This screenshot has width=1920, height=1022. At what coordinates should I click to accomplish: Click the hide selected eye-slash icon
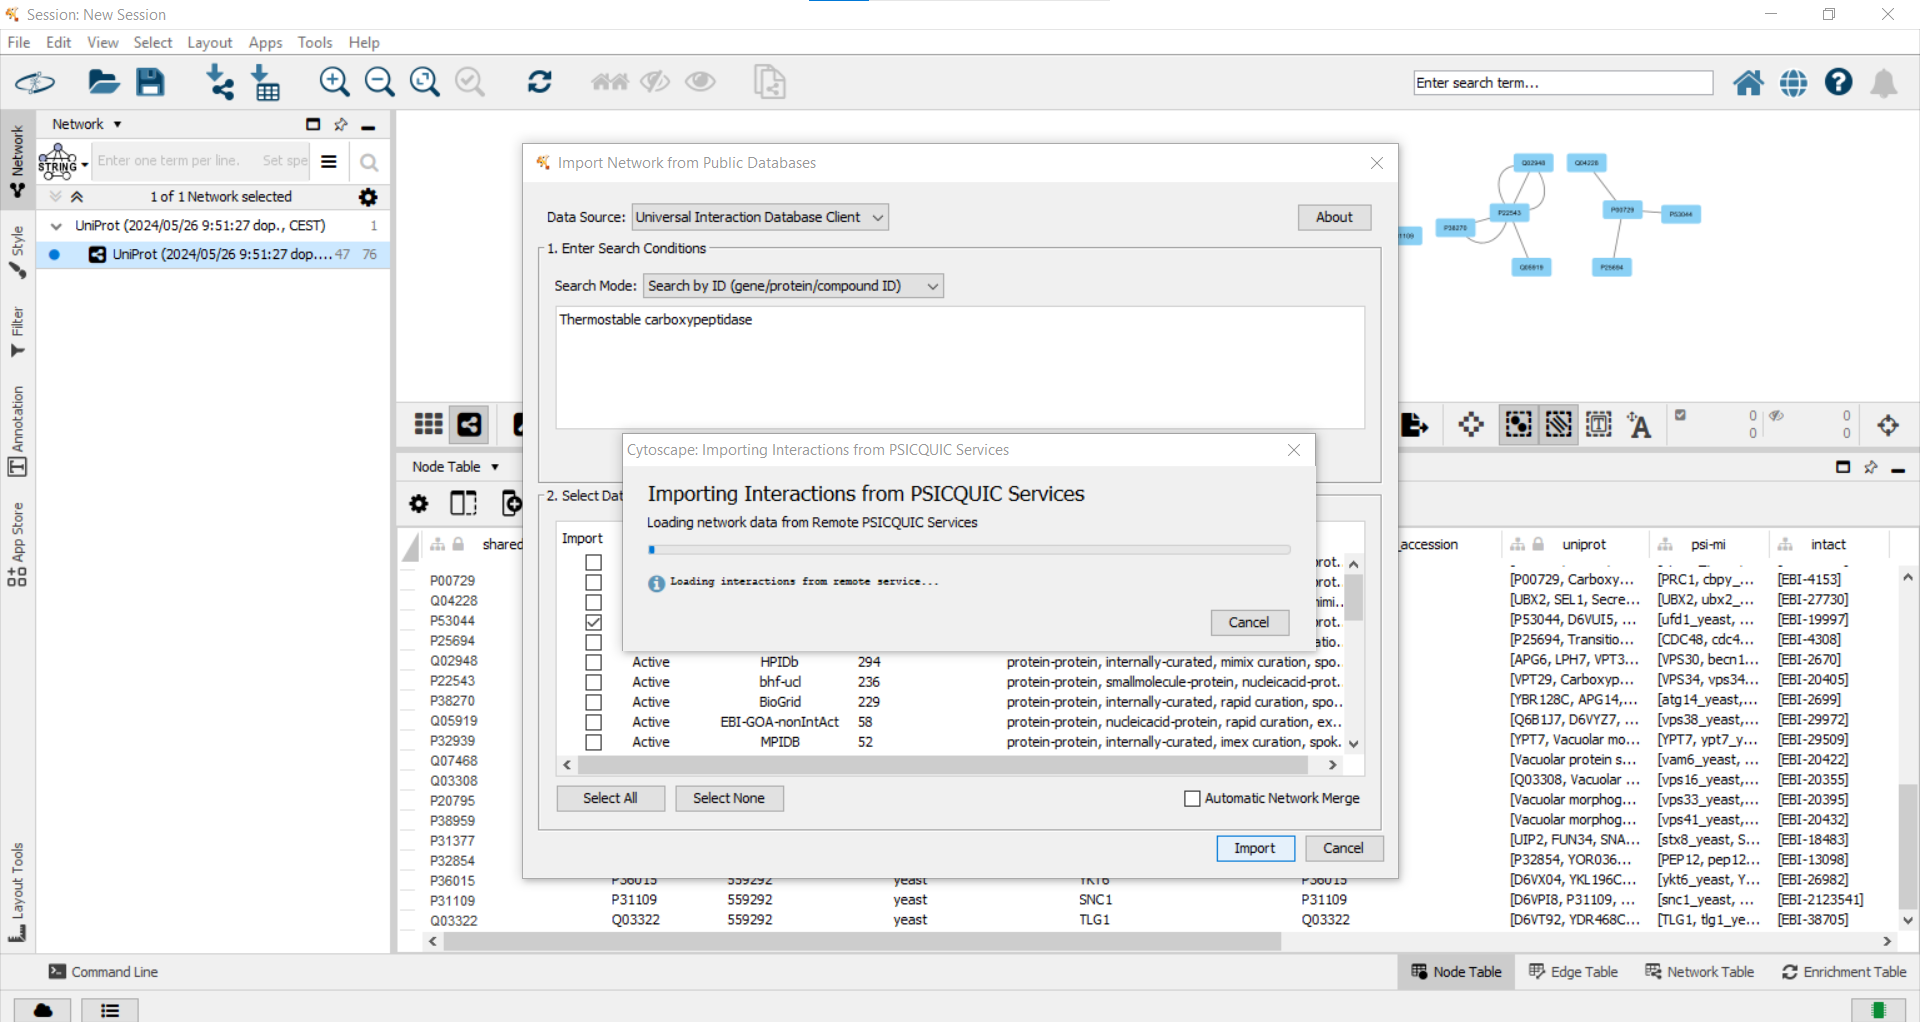pyautogui.click(x=655, y=82)
